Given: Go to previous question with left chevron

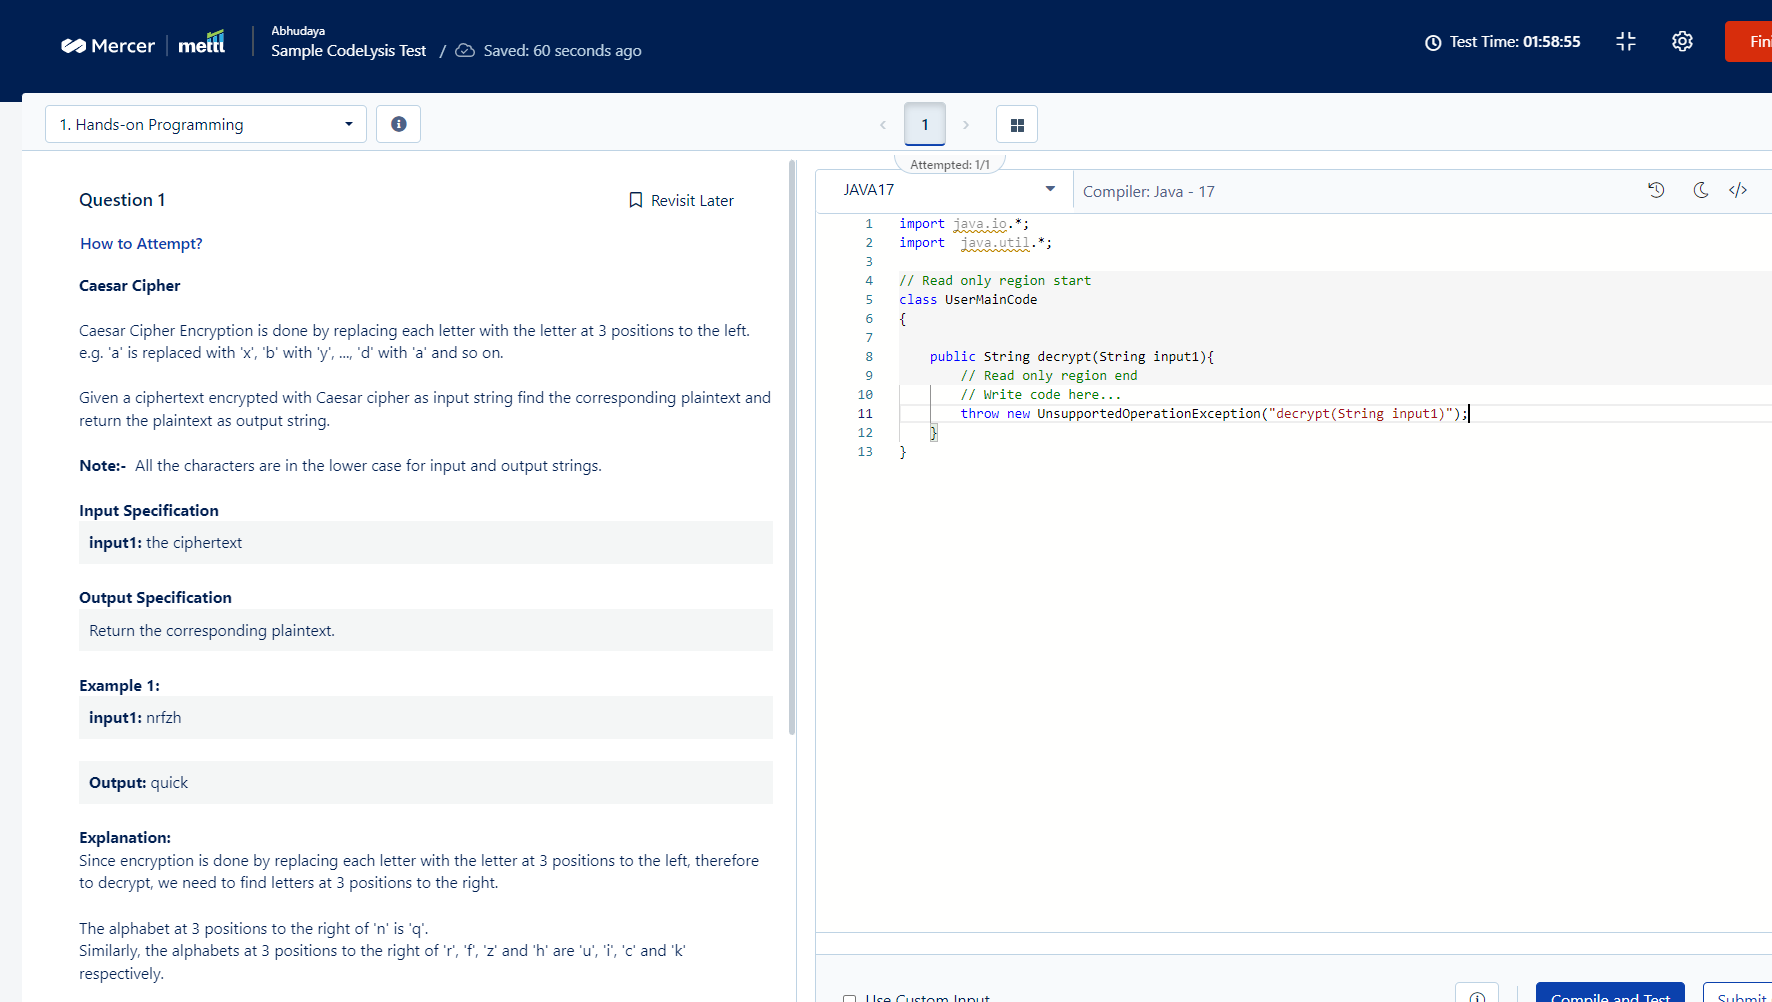Looking at the screenshot, I should pos(883,125).
